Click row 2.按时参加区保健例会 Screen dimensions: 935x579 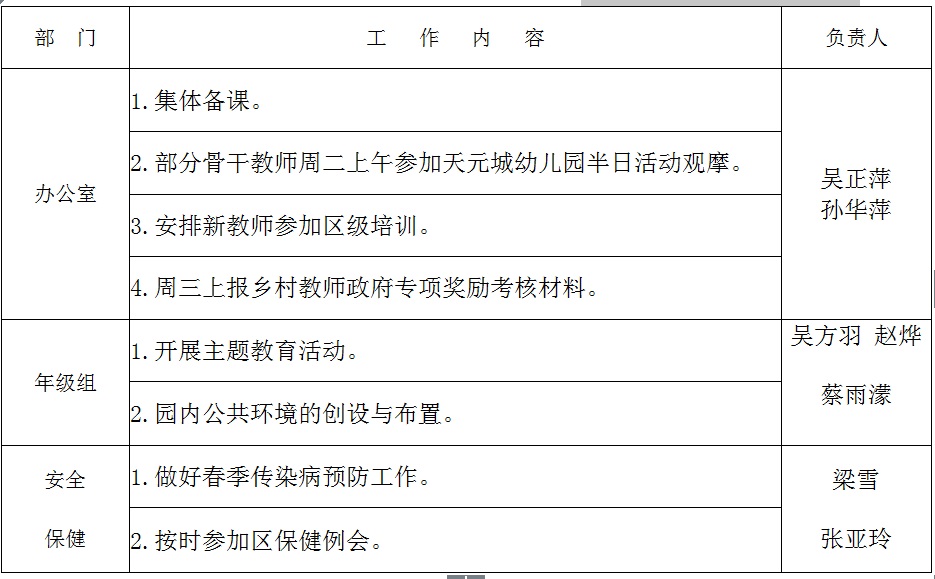455,540
